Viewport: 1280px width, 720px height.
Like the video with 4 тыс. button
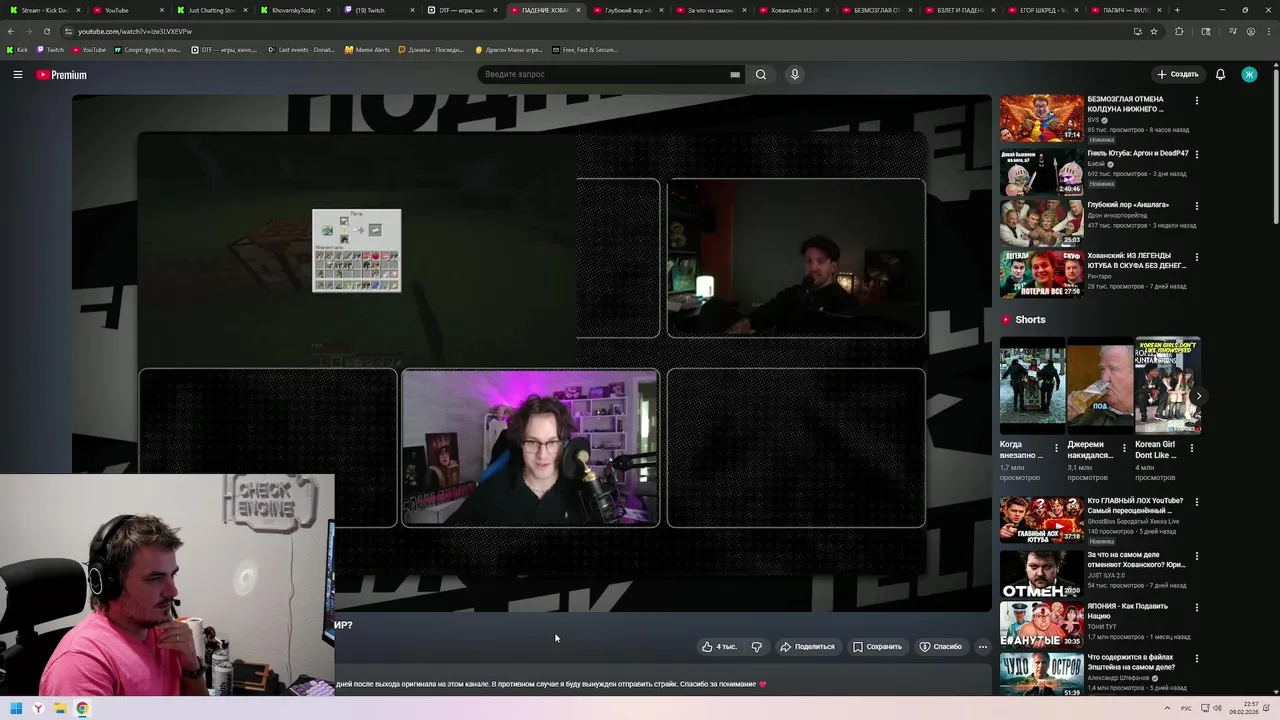[x=719, y=647]
